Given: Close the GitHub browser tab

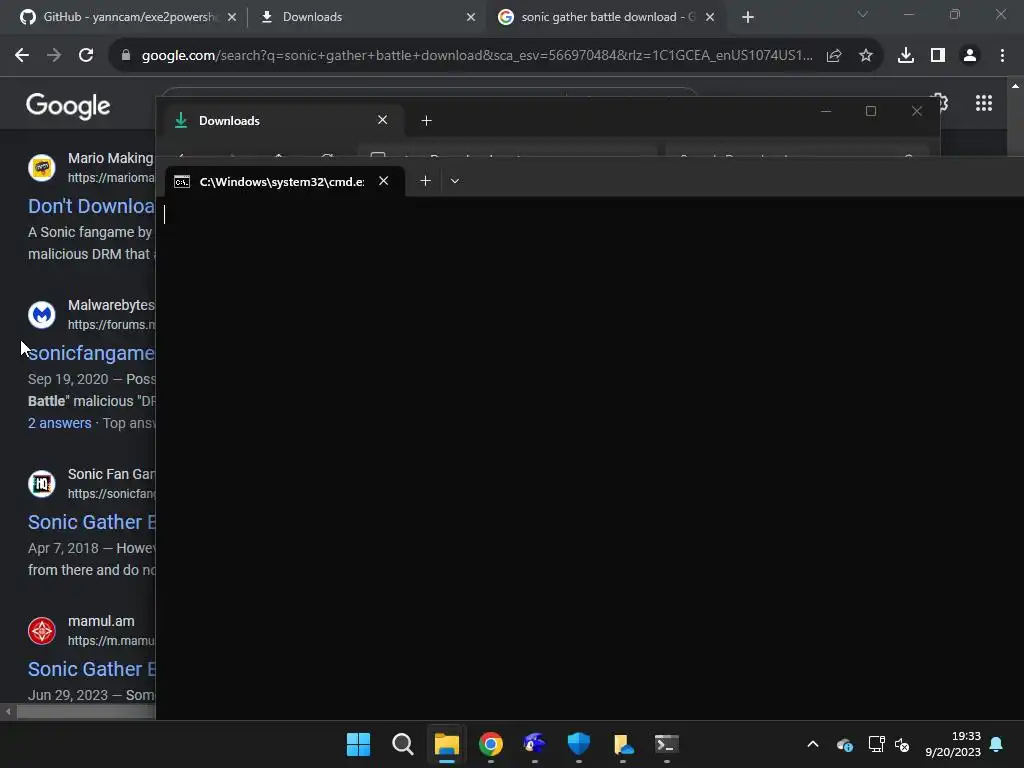Looking at the screenshot, I should [x=232, y=17].
